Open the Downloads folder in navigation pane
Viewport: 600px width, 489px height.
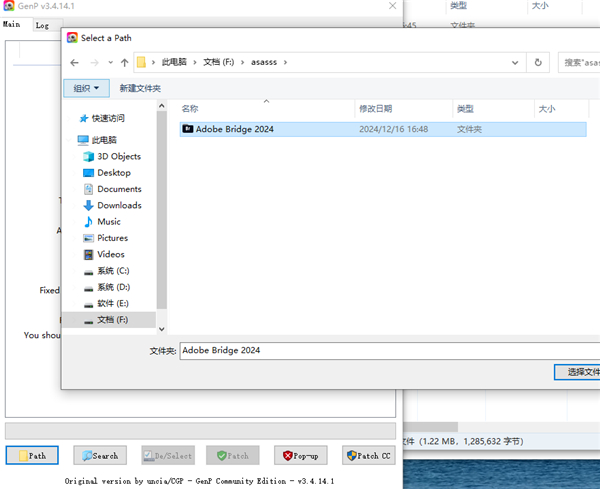pos(118,206)
